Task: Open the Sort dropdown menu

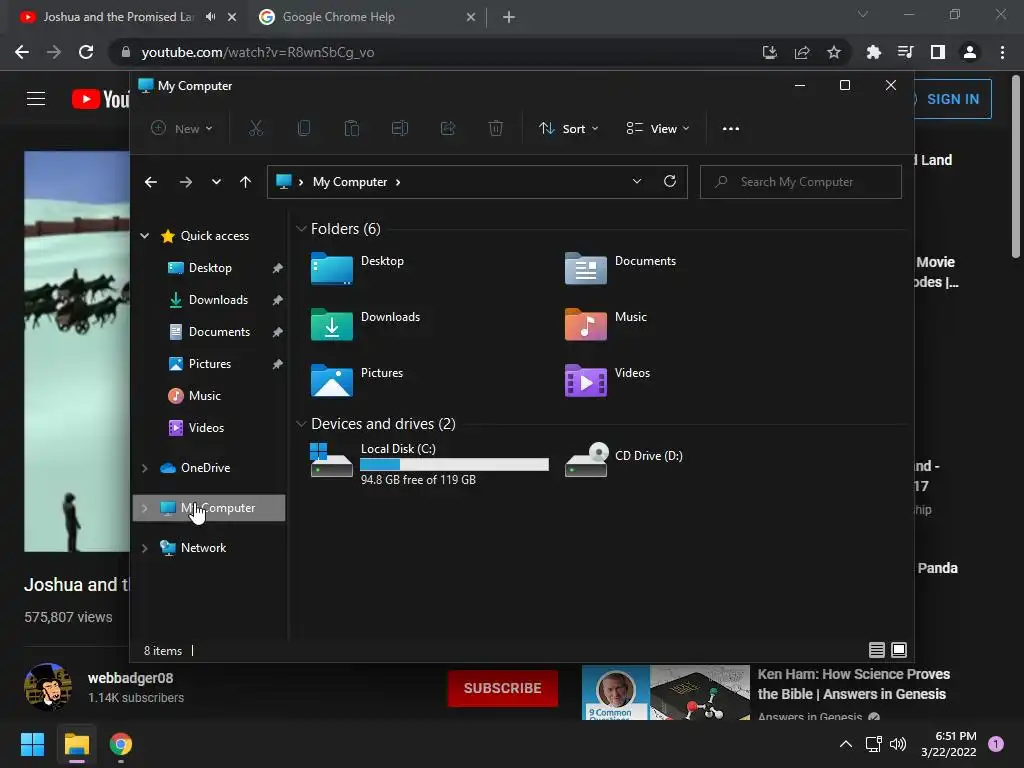Action: (x=569, y=129)
